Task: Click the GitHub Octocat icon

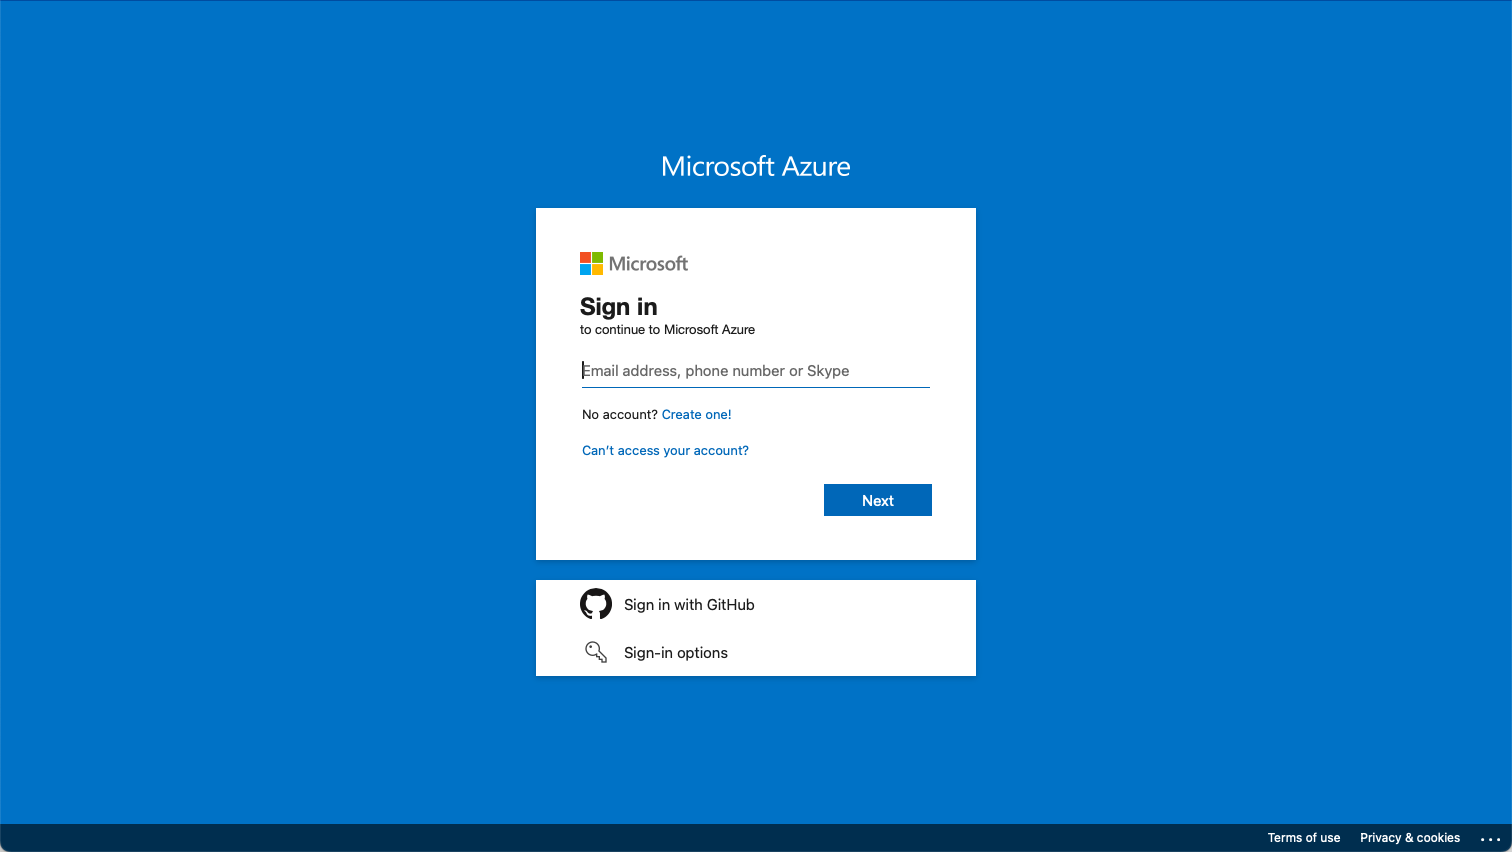Action: coord(596,604)
